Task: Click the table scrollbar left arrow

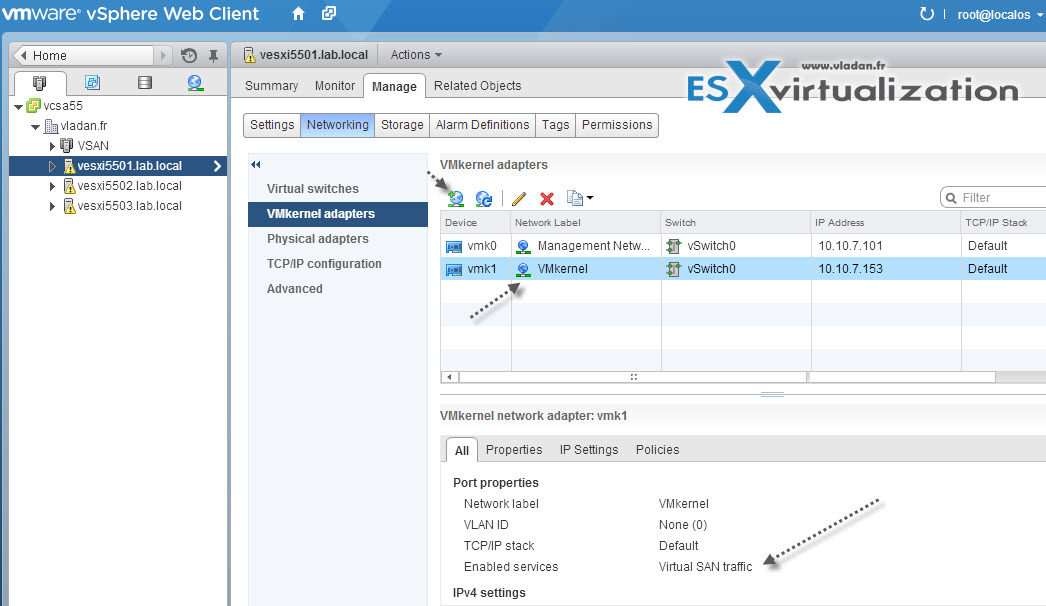Action: tap(450, 377)
